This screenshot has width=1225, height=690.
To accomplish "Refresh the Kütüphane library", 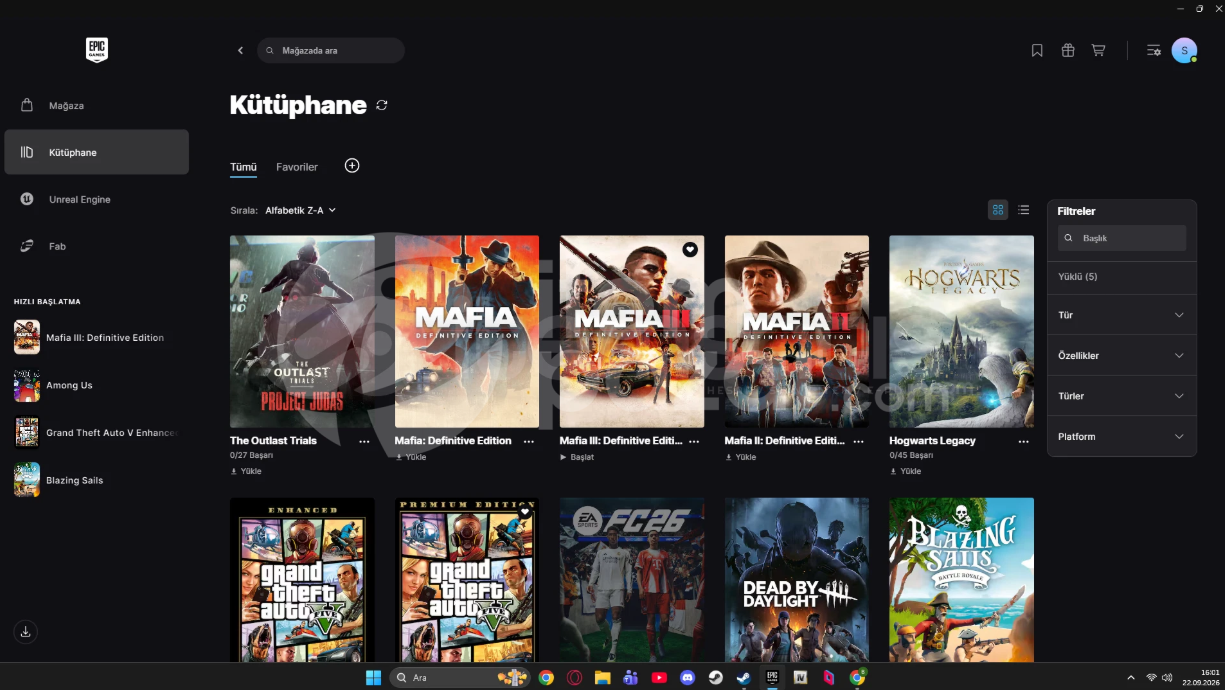I will 382,105.
